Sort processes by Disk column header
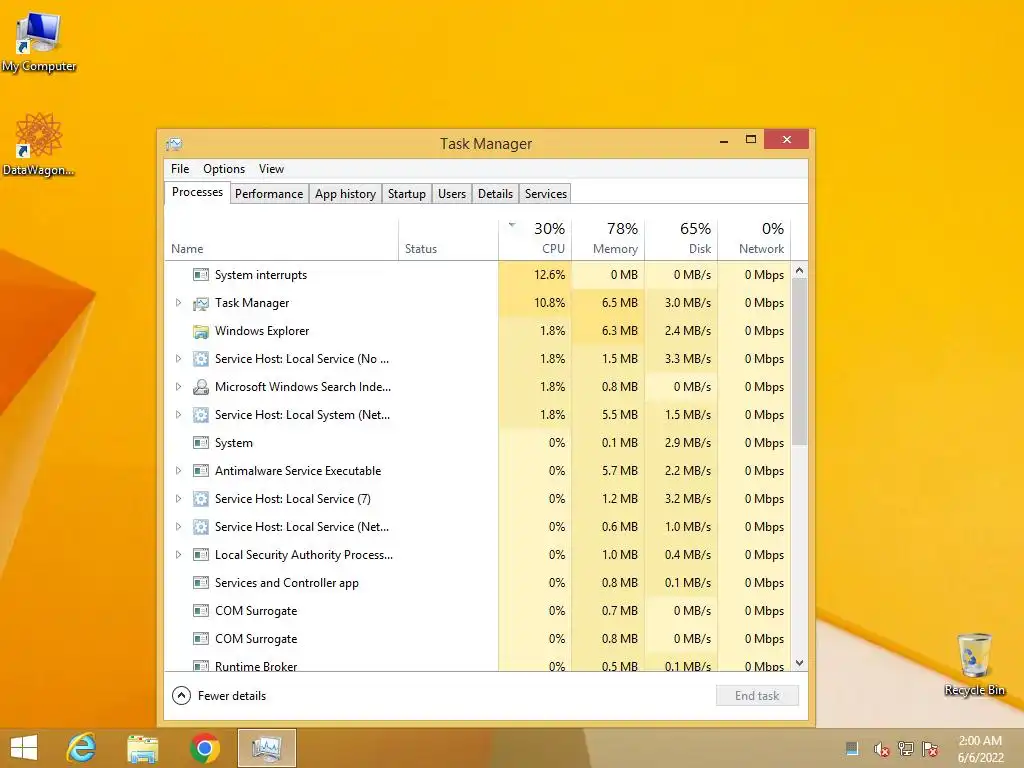Image resolution: width=1024 pixels, height=768 pixels. (681, 238)
